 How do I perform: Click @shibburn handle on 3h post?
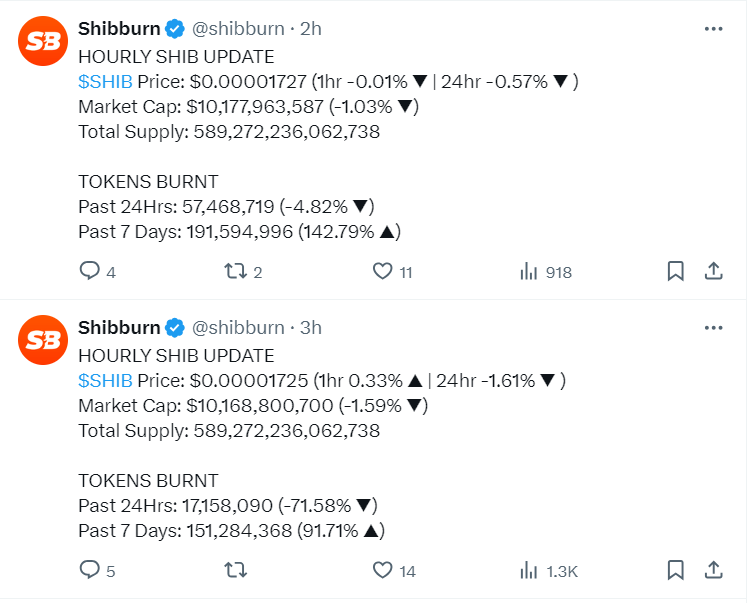click(x=237, y=328)
